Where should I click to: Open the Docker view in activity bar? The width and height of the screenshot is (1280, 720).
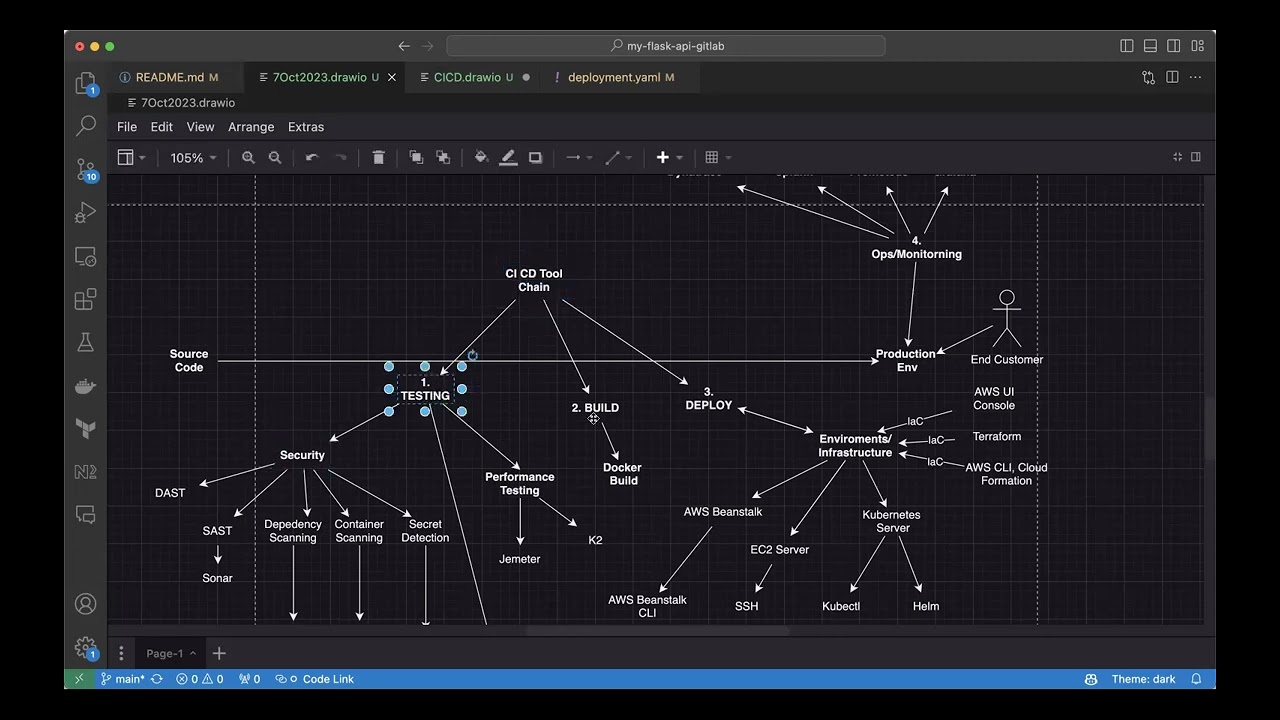[86, 386]
